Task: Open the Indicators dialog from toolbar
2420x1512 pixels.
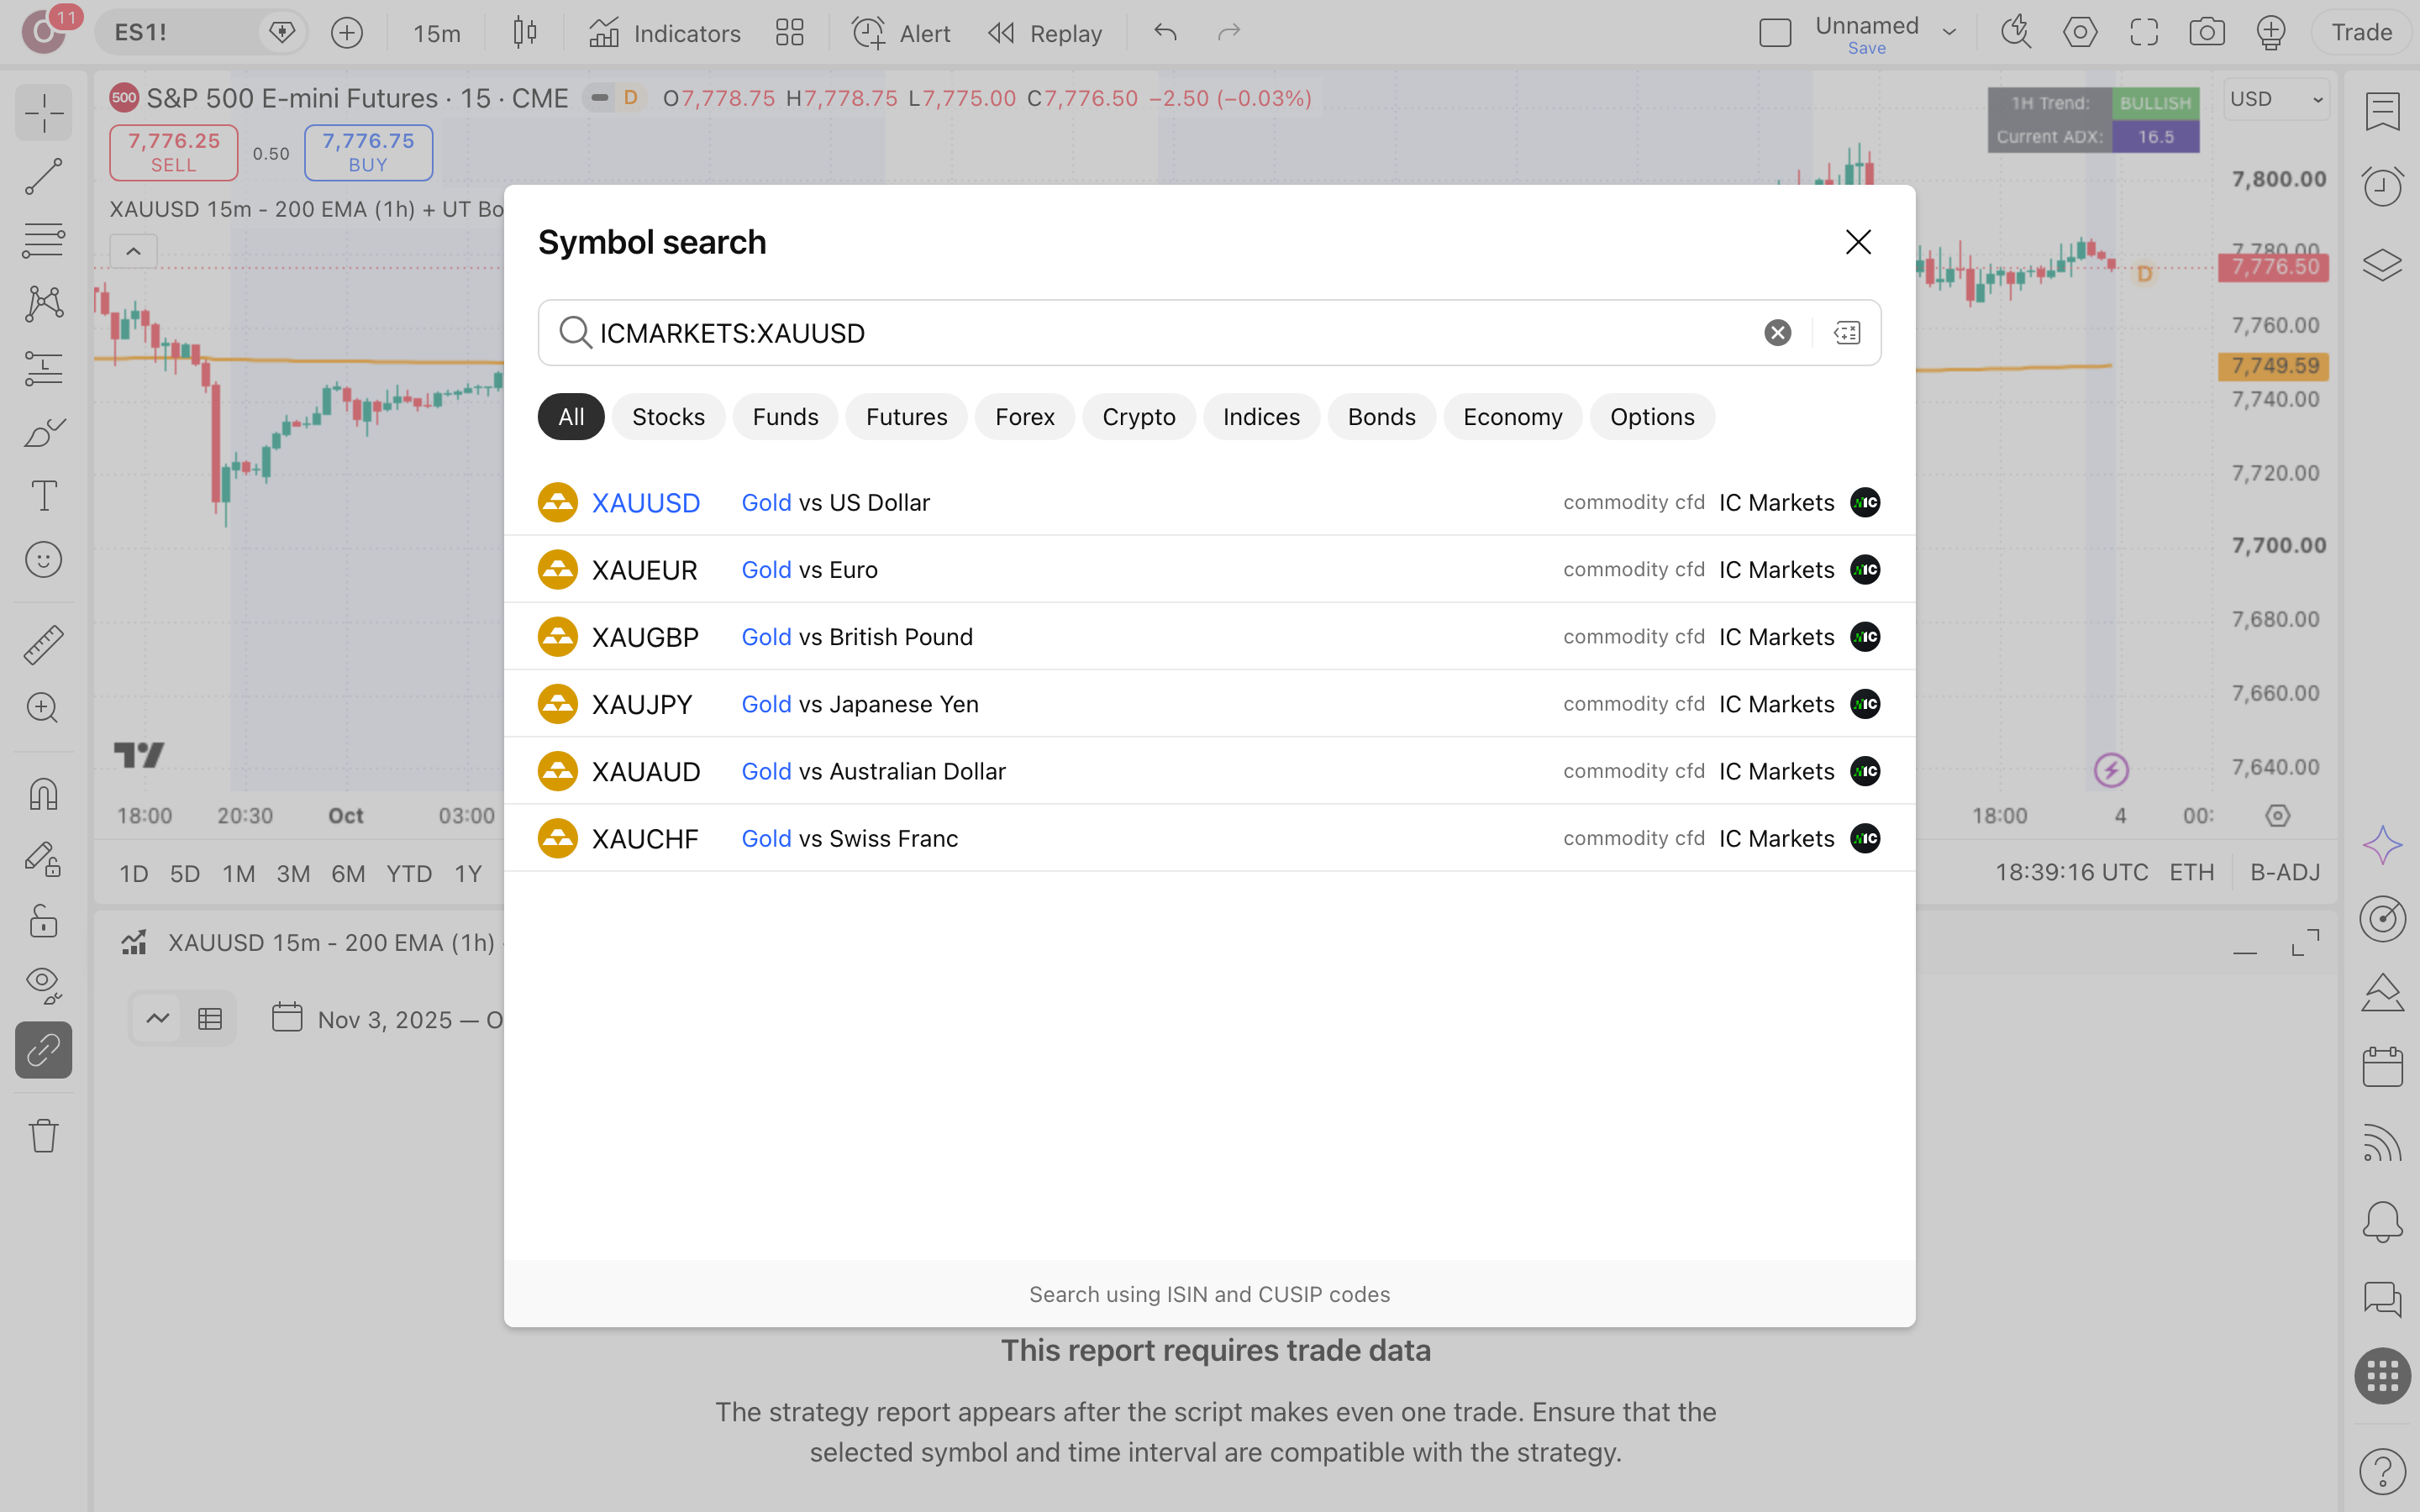Action: pos(665,33)
